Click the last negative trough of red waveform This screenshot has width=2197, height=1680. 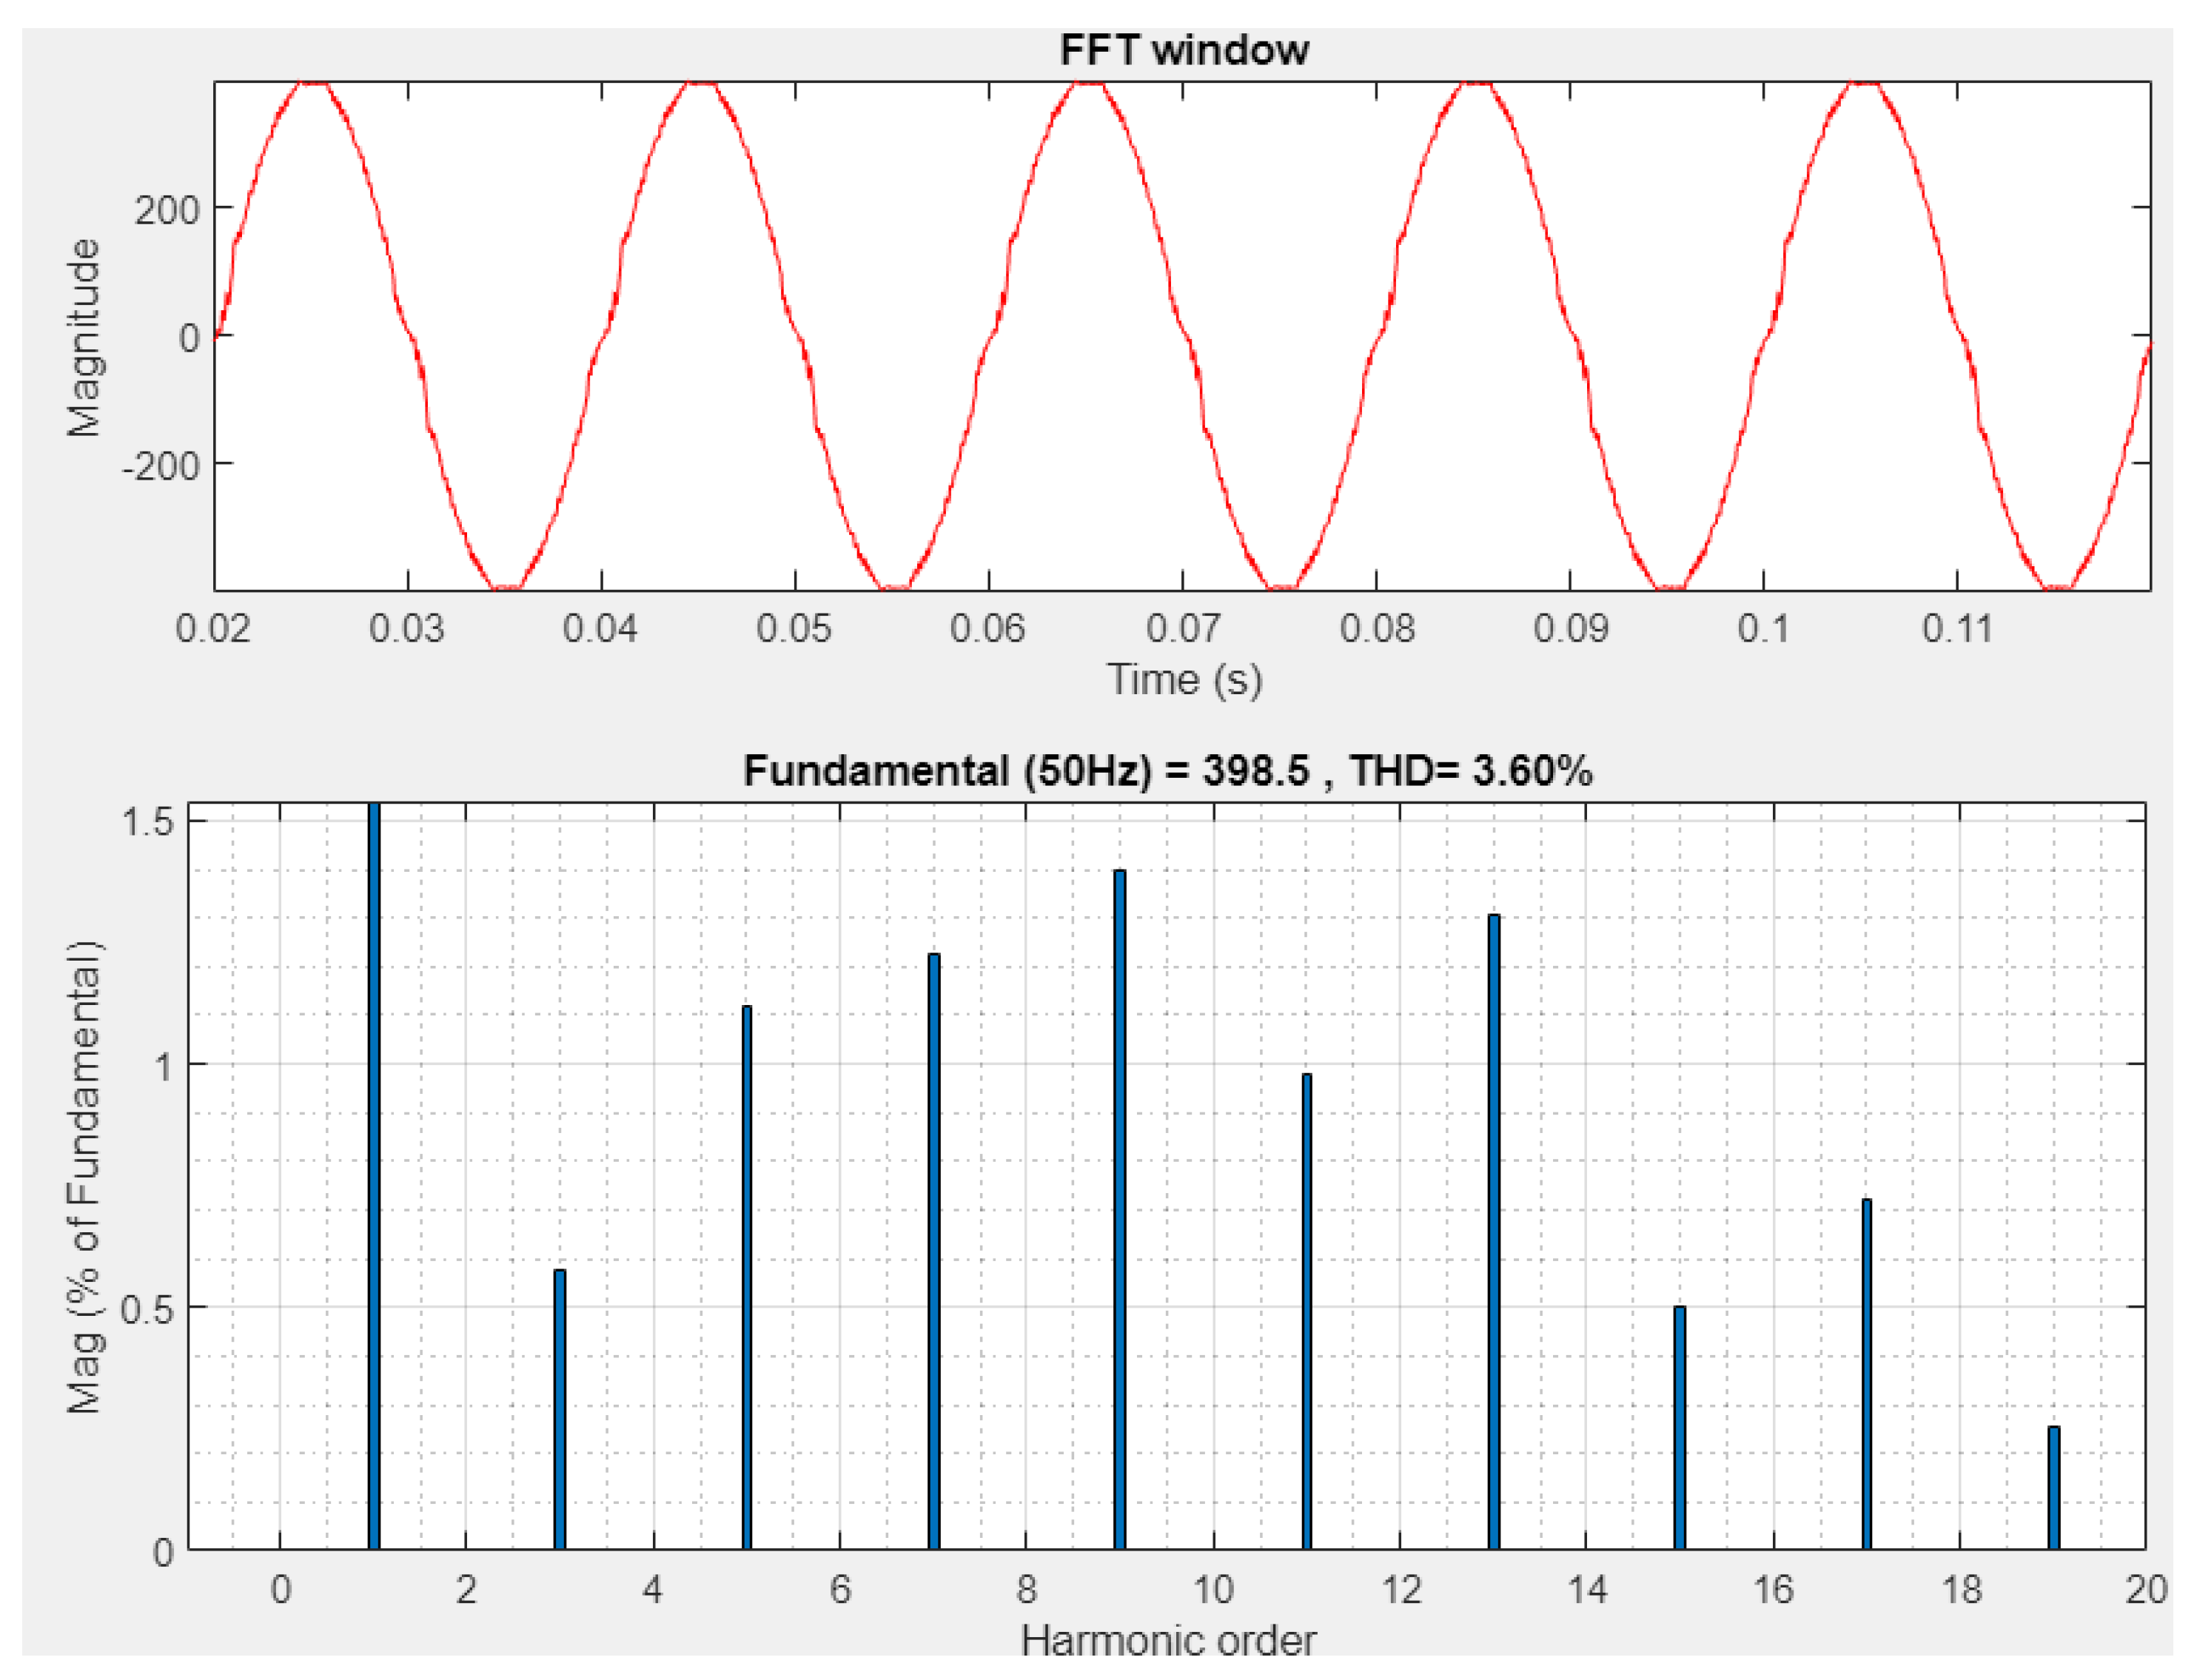[x=2058, y=587]
